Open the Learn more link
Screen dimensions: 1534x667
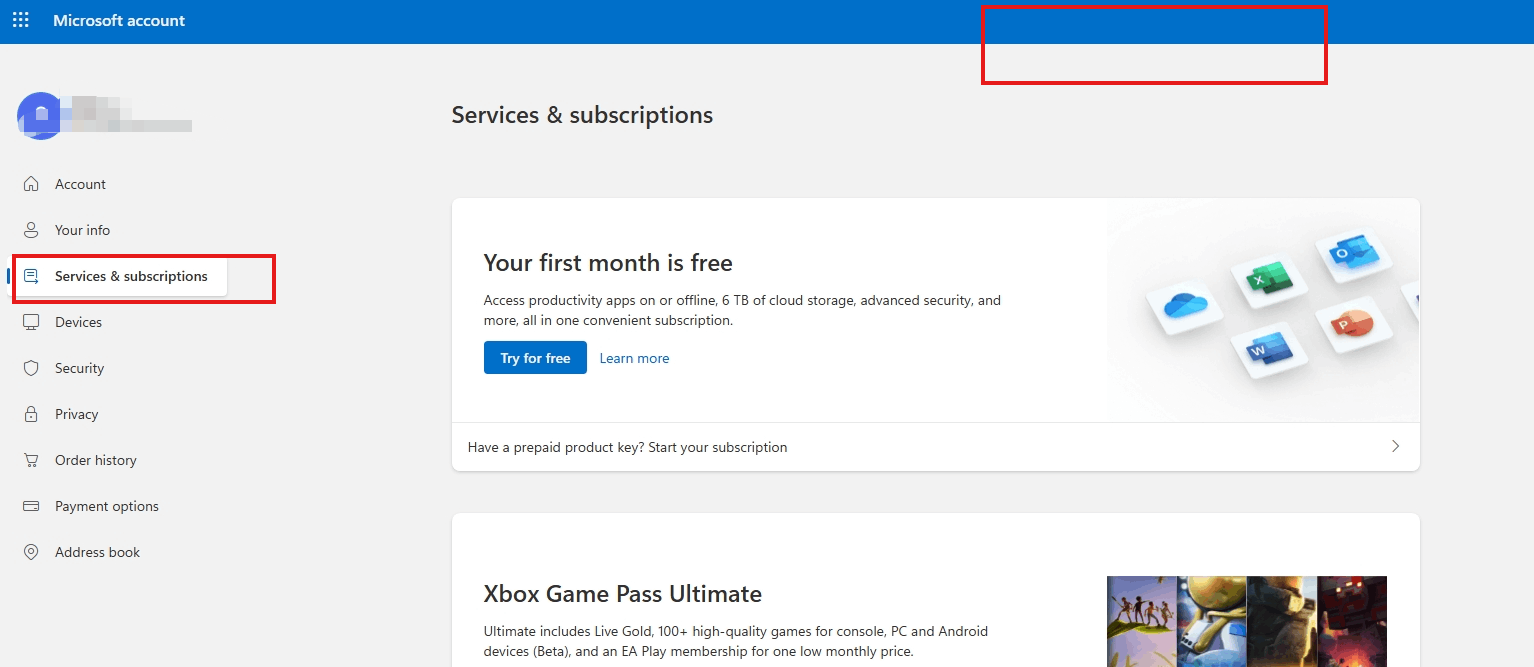[634, 358]
